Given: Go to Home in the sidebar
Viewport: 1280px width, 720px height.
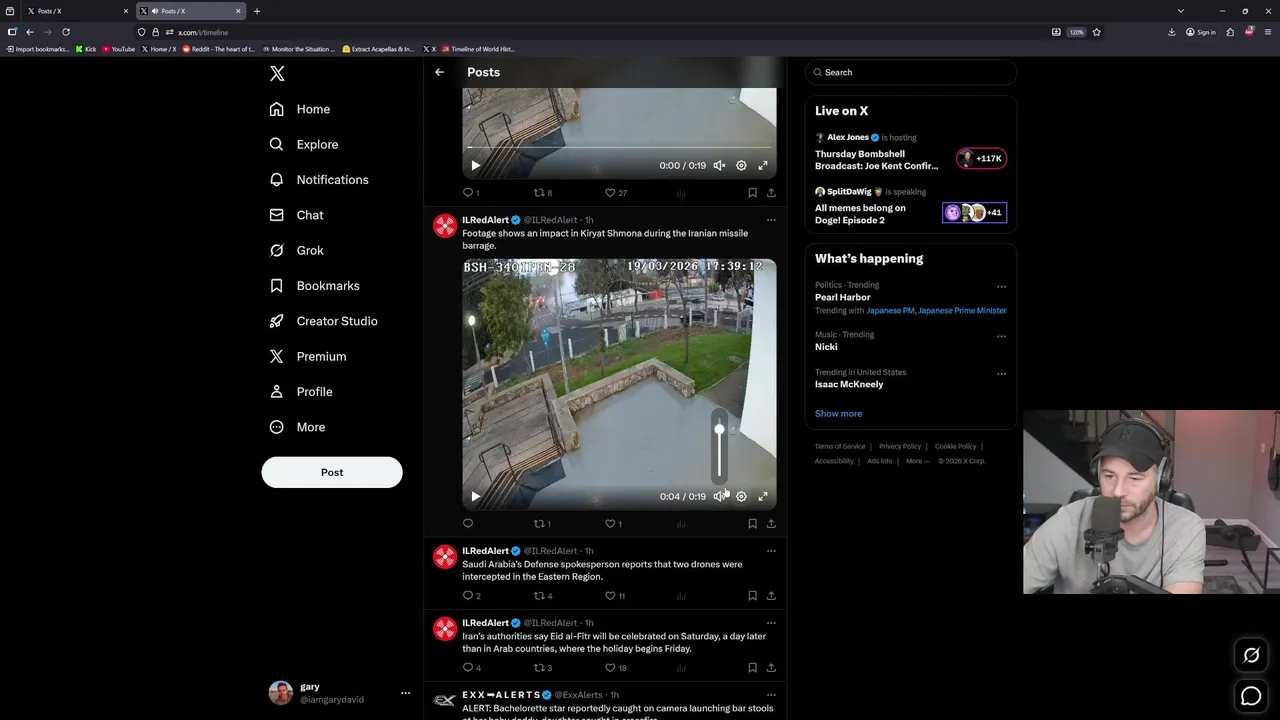Looking at the screenshot, I should (x=299, y=109).
